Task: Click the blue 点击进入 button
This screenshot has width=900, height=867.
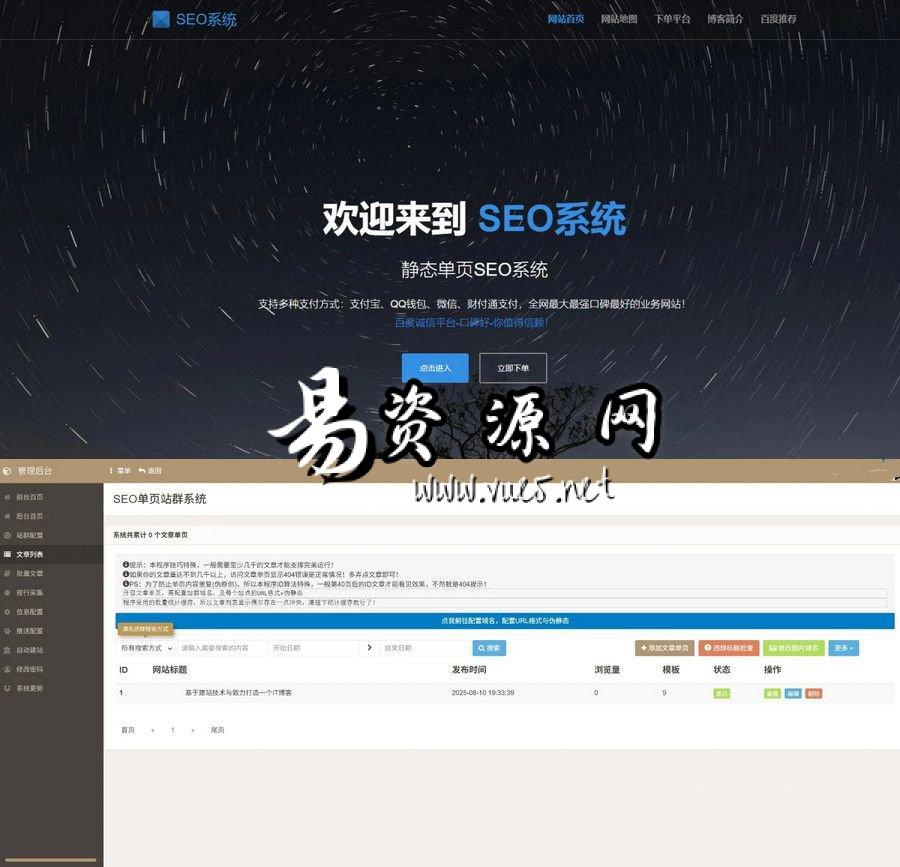Action: (434, 368)
